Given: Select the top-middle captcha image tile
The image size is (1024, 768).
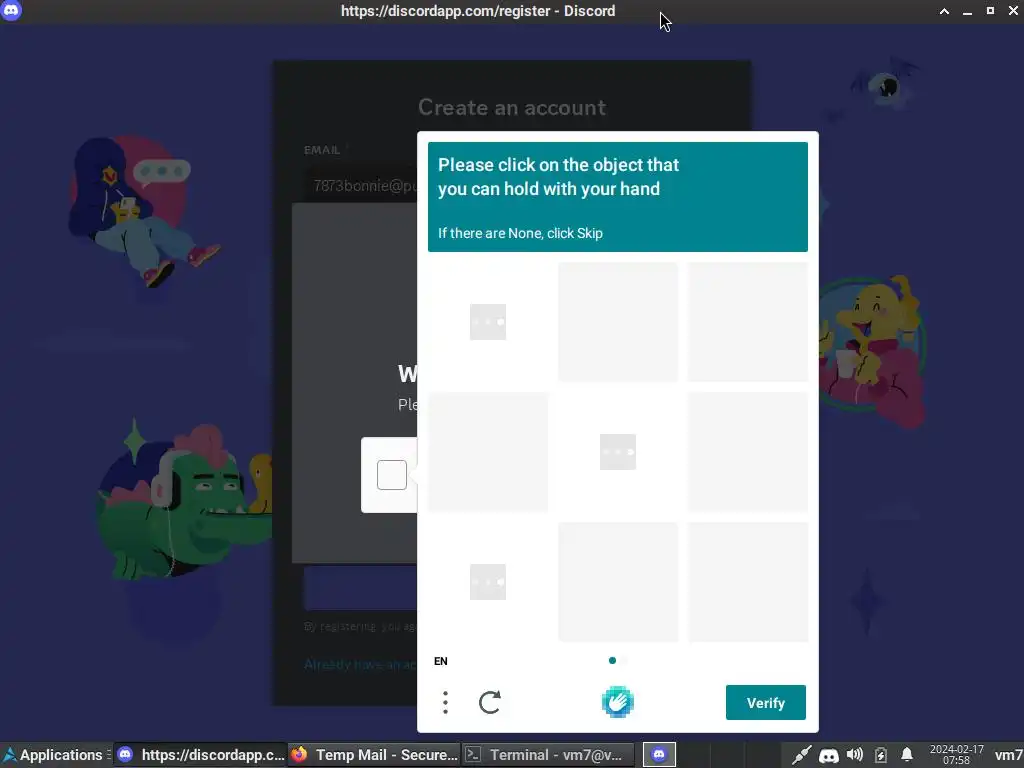Looking at the screenshot, I should tap(618, 322).
